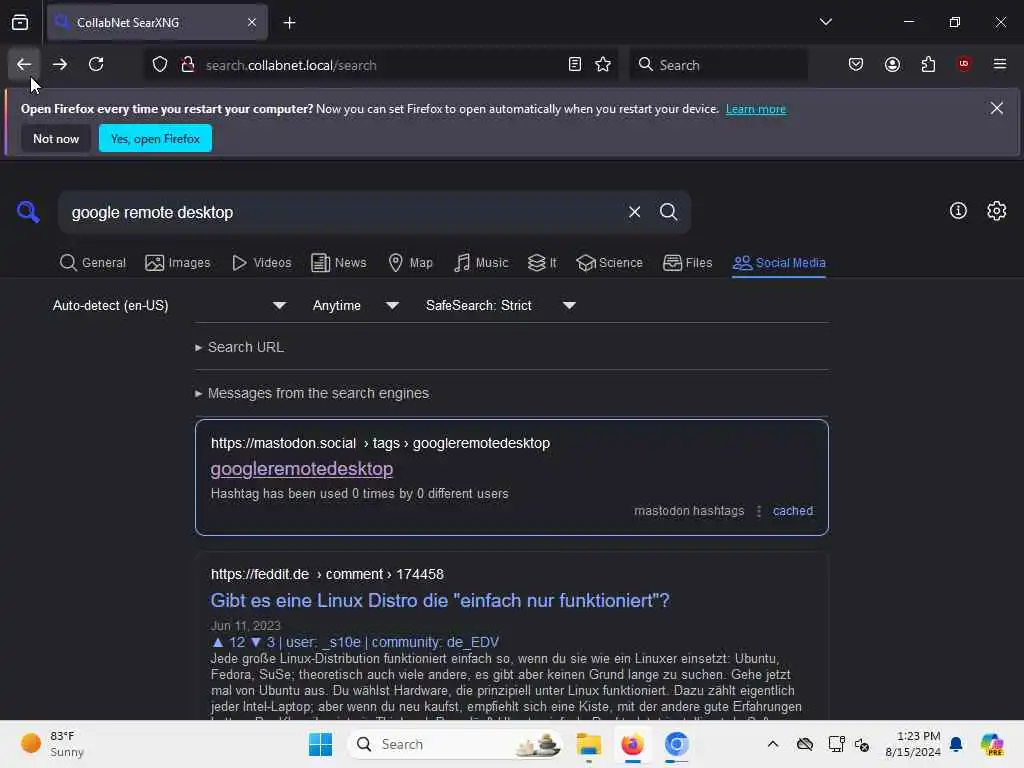This screenshot has height=768, width=1024.
Task: Open the Firefox hamburger menu
Action: coord(1000,64)
